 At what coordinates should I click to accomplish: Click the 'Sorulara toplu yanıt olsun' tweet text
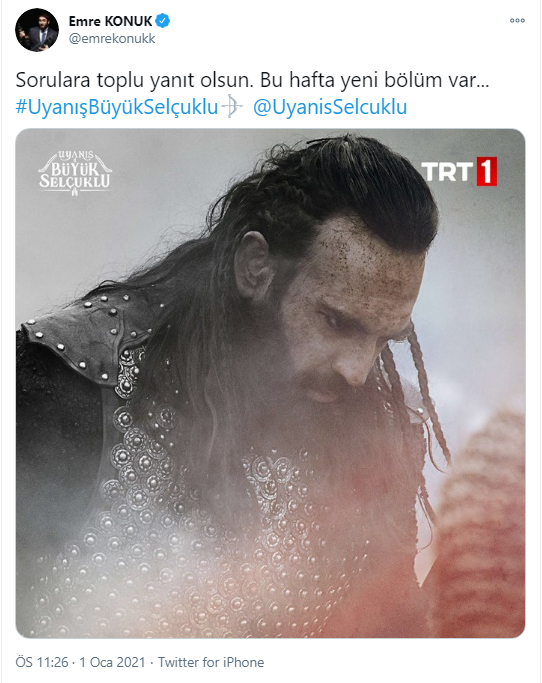tap(134, 80)
